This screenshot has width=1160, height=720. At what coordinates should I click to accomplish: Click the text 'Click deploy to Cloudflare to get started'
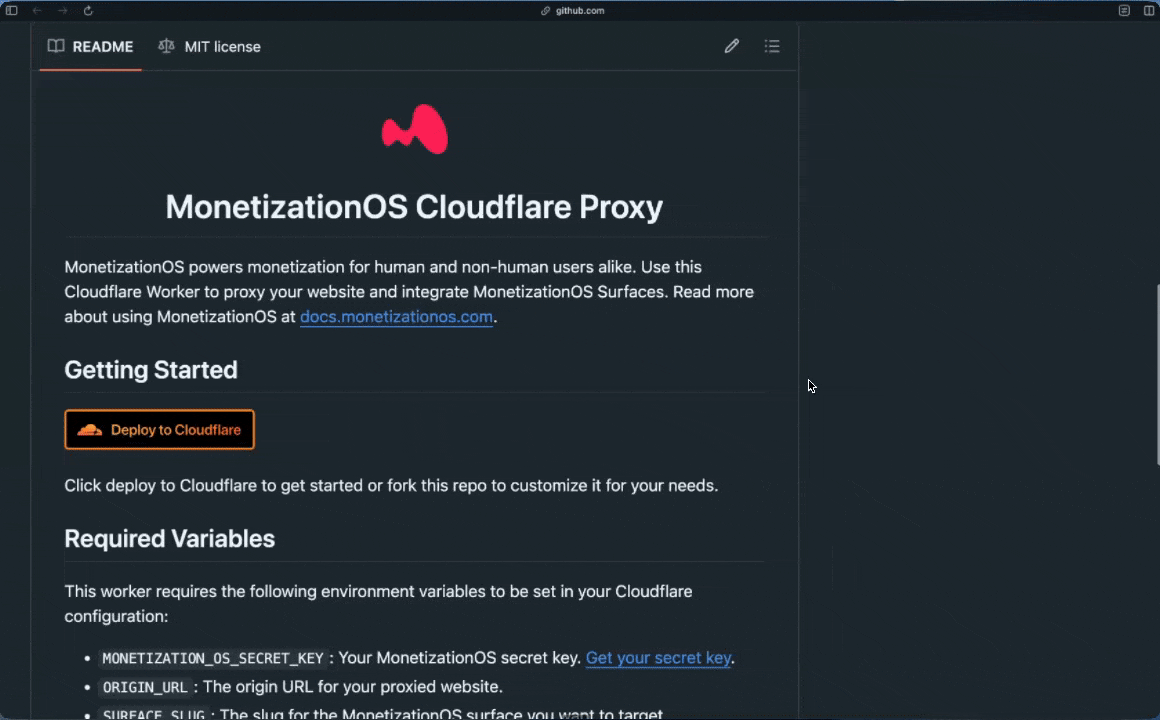coord(214,486)
